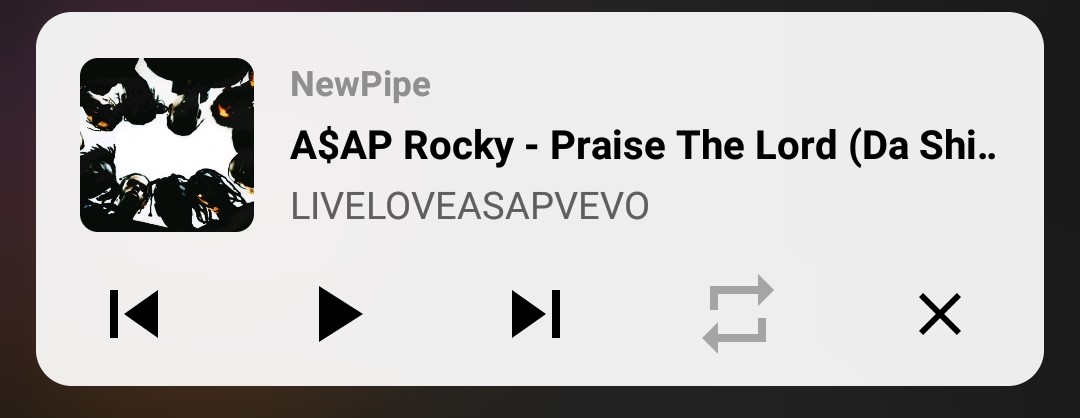Skip to the next track
Image resolution: width=1080 pixels, height=418 pixels.
[536, 314]
